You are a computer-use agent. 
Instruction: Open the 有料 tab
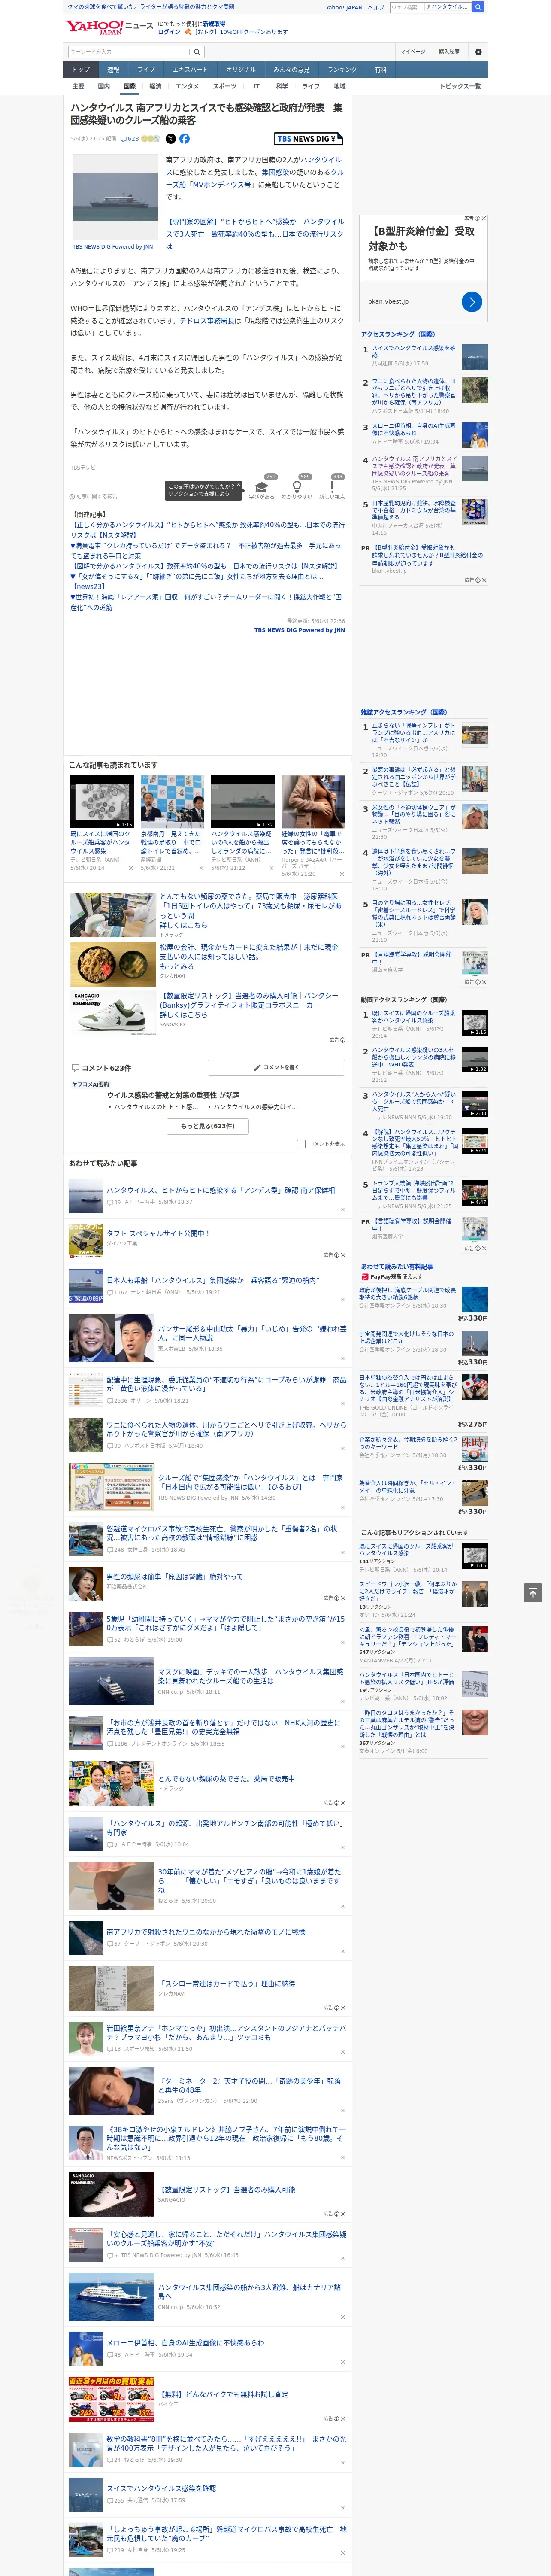(380, 70)
